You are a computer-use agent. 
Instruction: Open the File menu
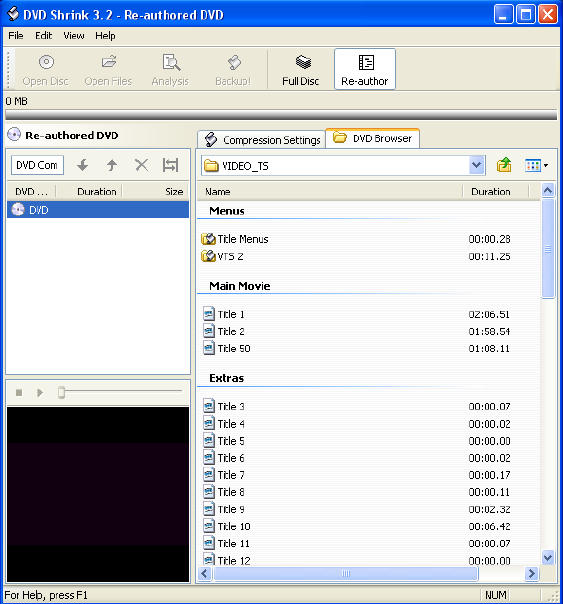pyautogui.click(x=16, y=35)
